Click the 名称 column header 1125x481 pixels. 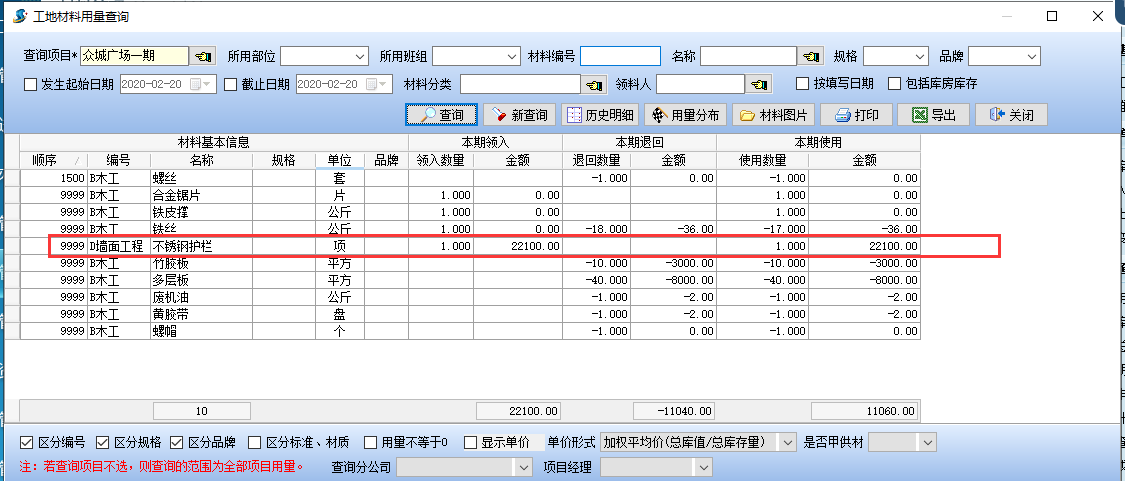pos(201,160)
